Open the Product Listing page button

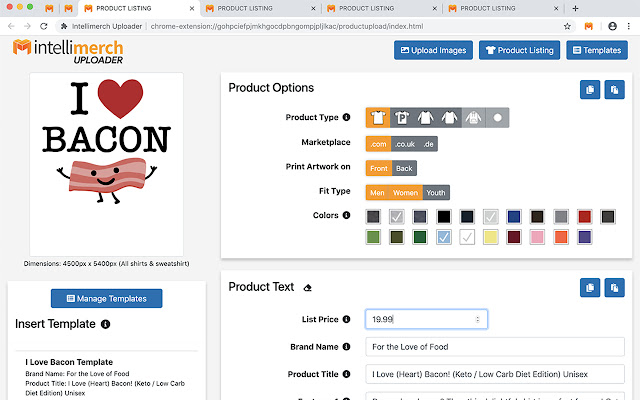520,50
